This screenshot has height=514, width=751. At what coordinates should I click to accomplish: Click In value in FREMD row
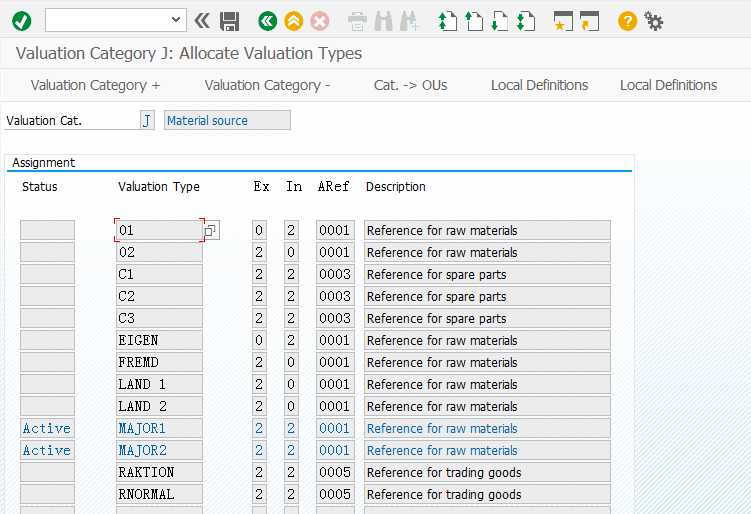291,363
